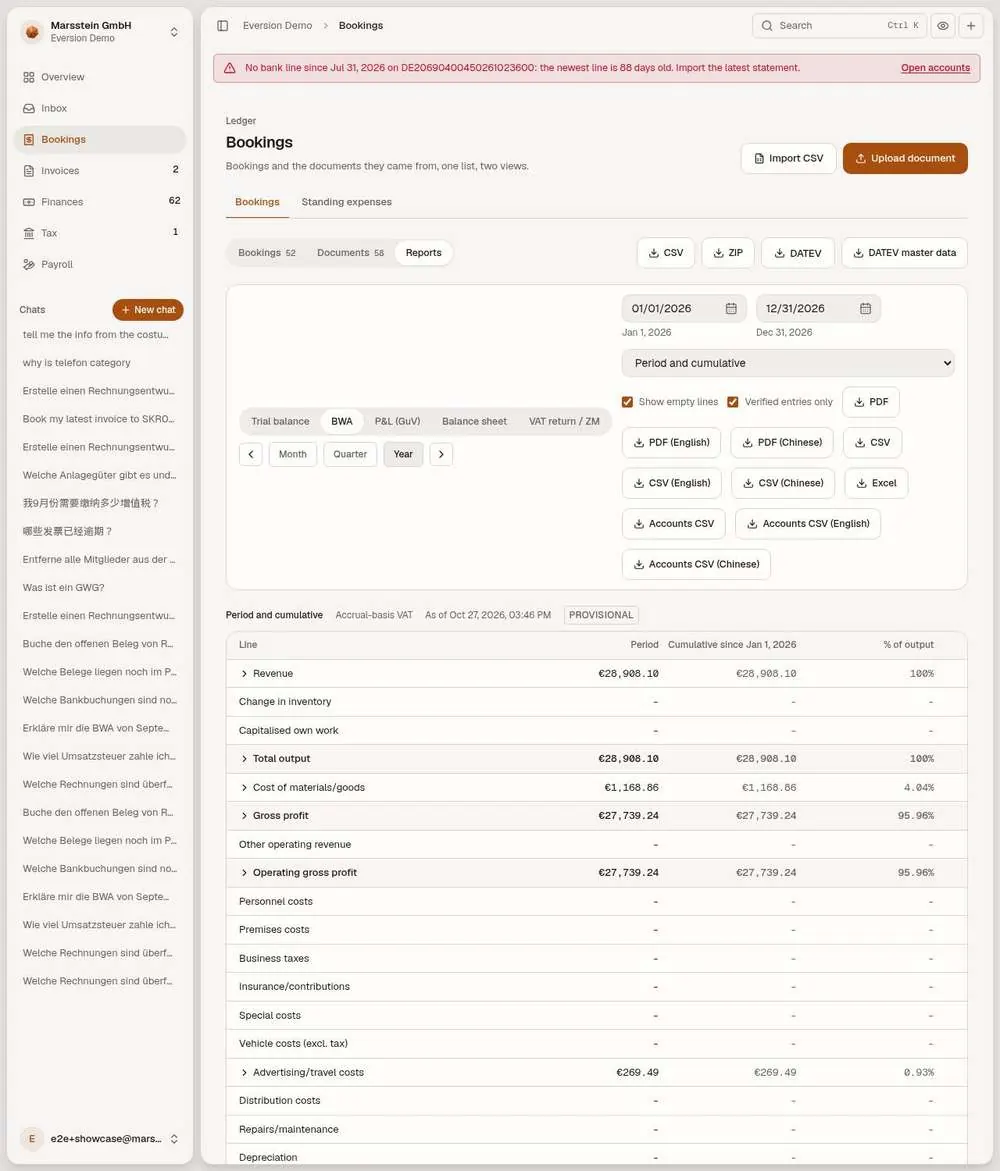Toggle Show empty lines checkbox
The image size is (1000, 1171).
627,402
